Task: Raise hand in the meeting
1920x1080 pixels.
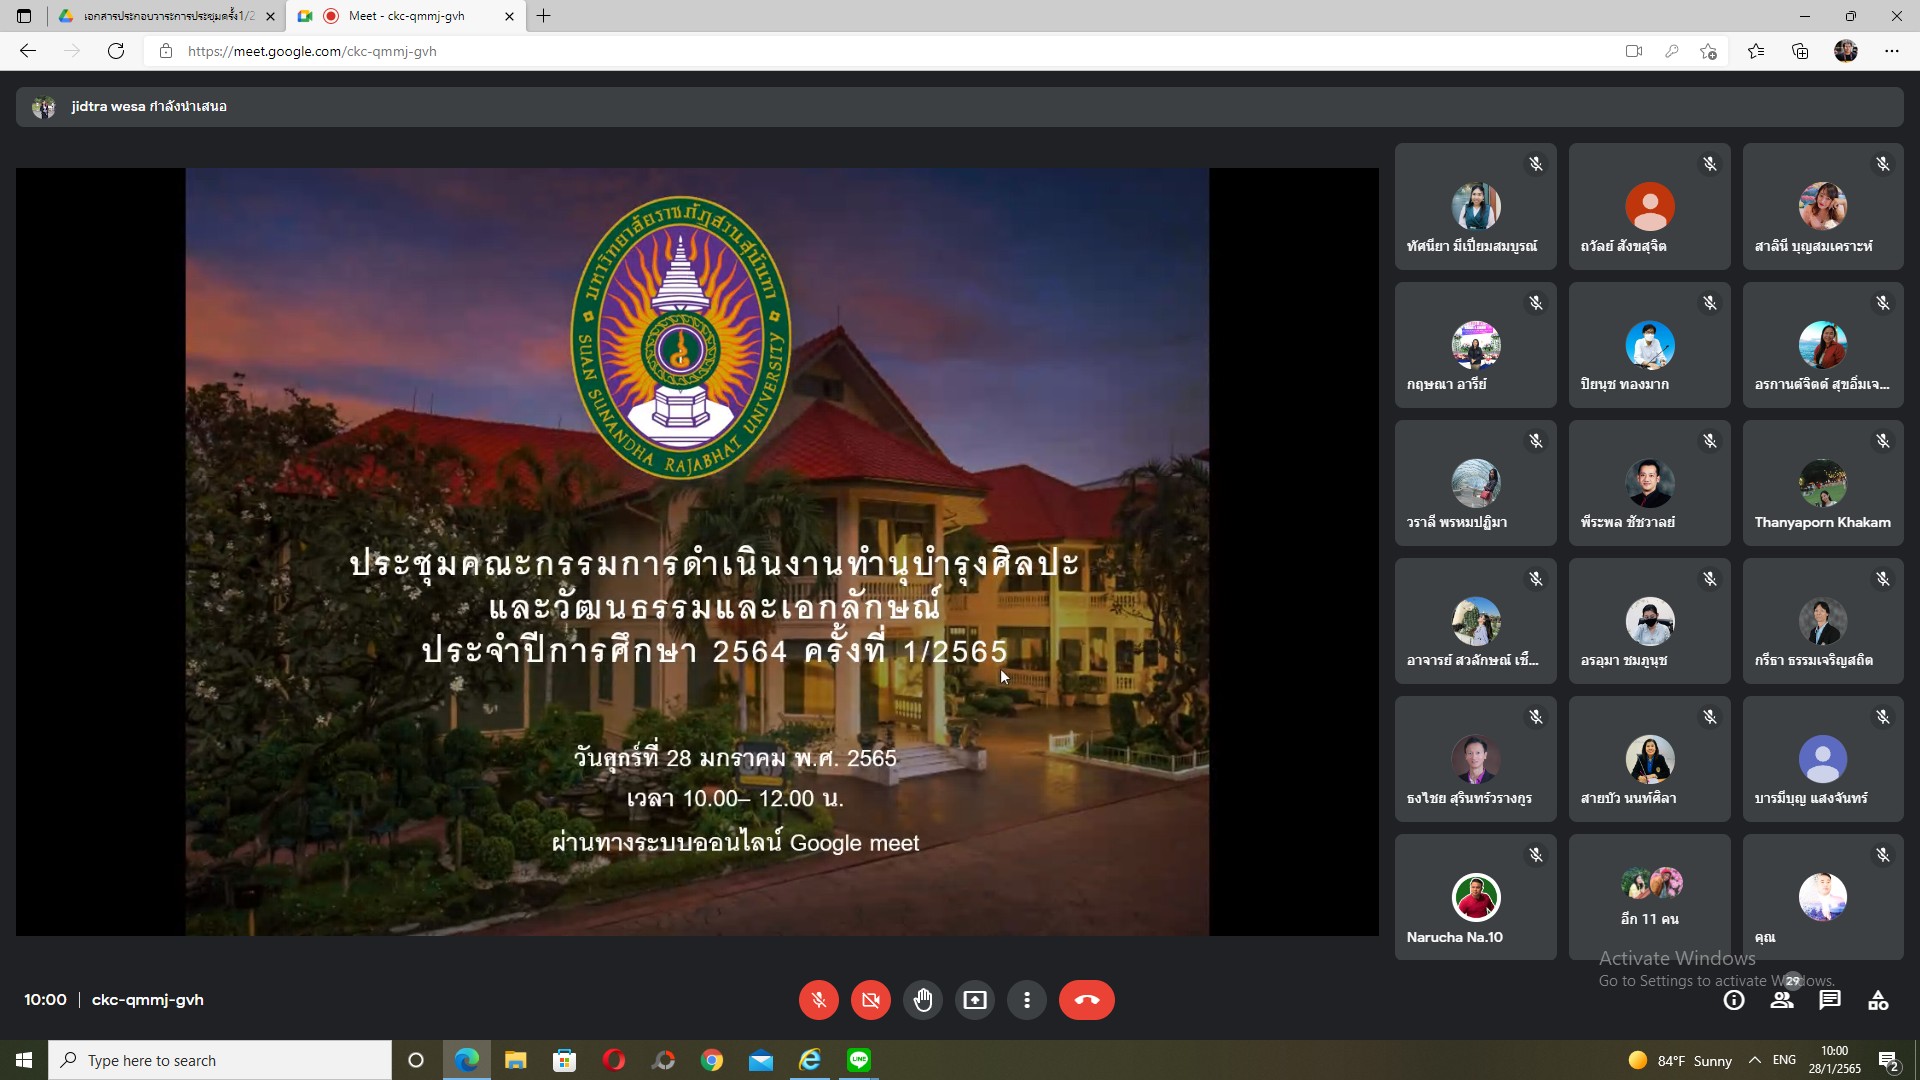Action: tap(922, 1000)
